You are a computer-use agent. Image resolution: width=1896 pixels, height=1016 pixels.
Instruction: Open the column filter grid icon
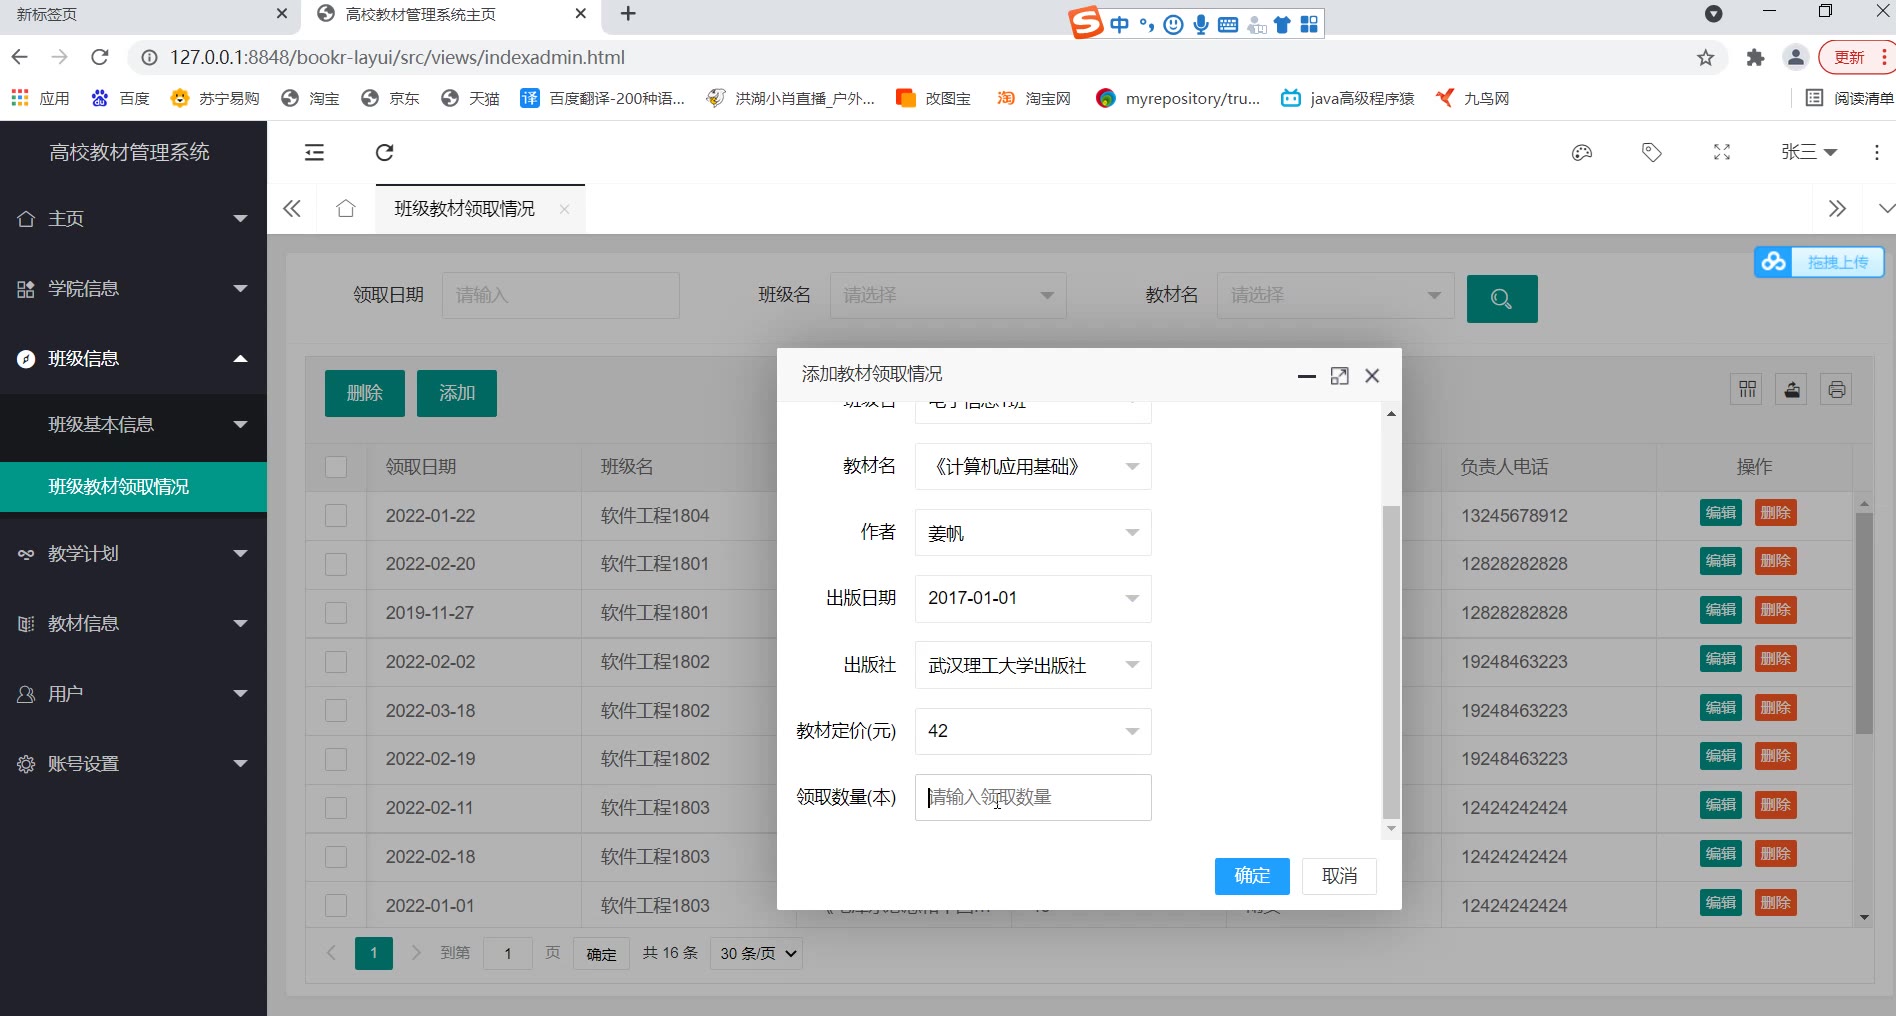pyautogui.click(x=1747, y=389)
